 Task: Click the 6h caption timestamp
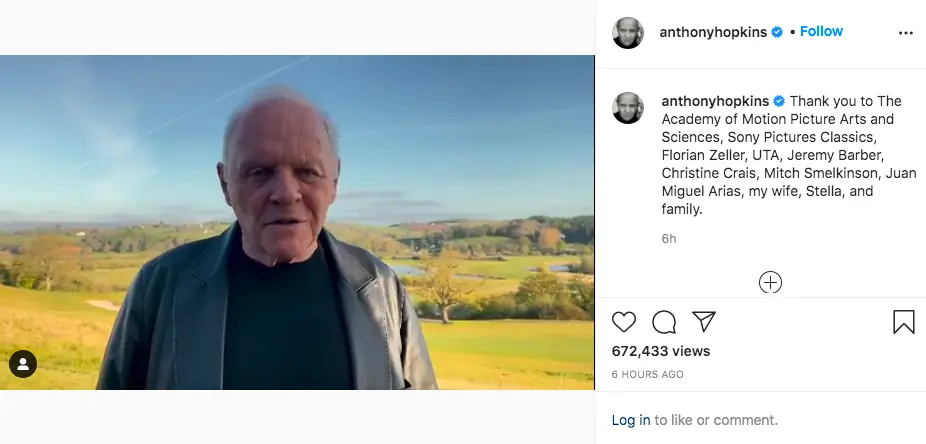click(x=669, y=238)
